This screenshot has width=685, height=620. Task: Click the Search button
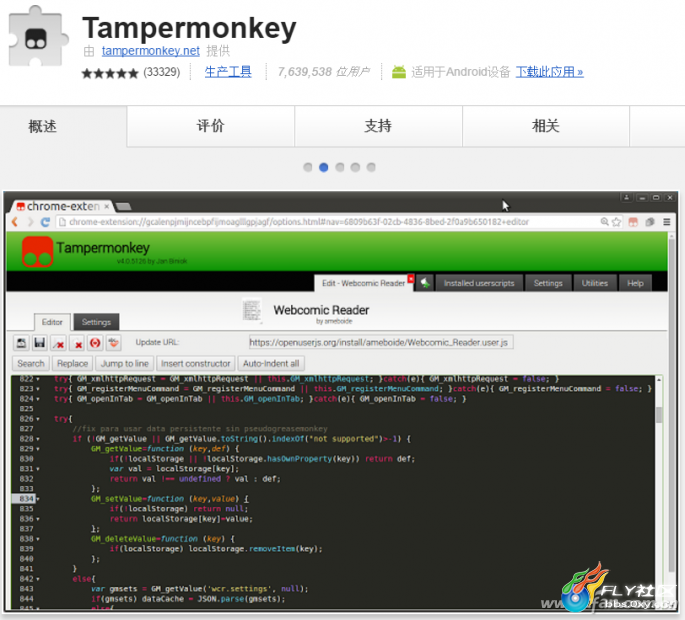[x=31, y=364]
